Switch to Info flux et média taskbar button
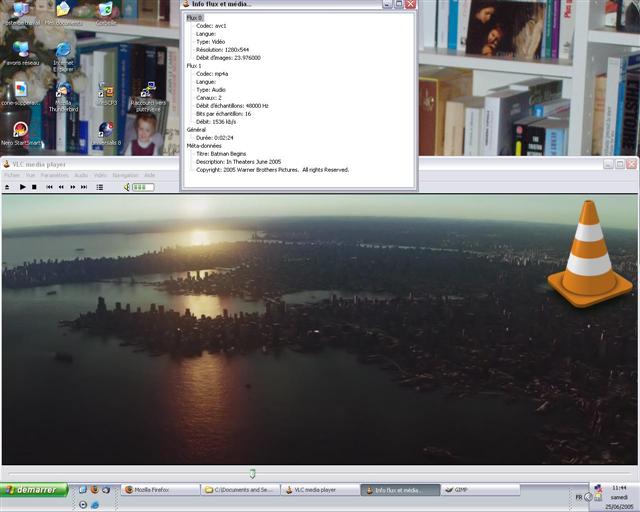The height and width of the screenshot is (512, 640). (400, 490)
